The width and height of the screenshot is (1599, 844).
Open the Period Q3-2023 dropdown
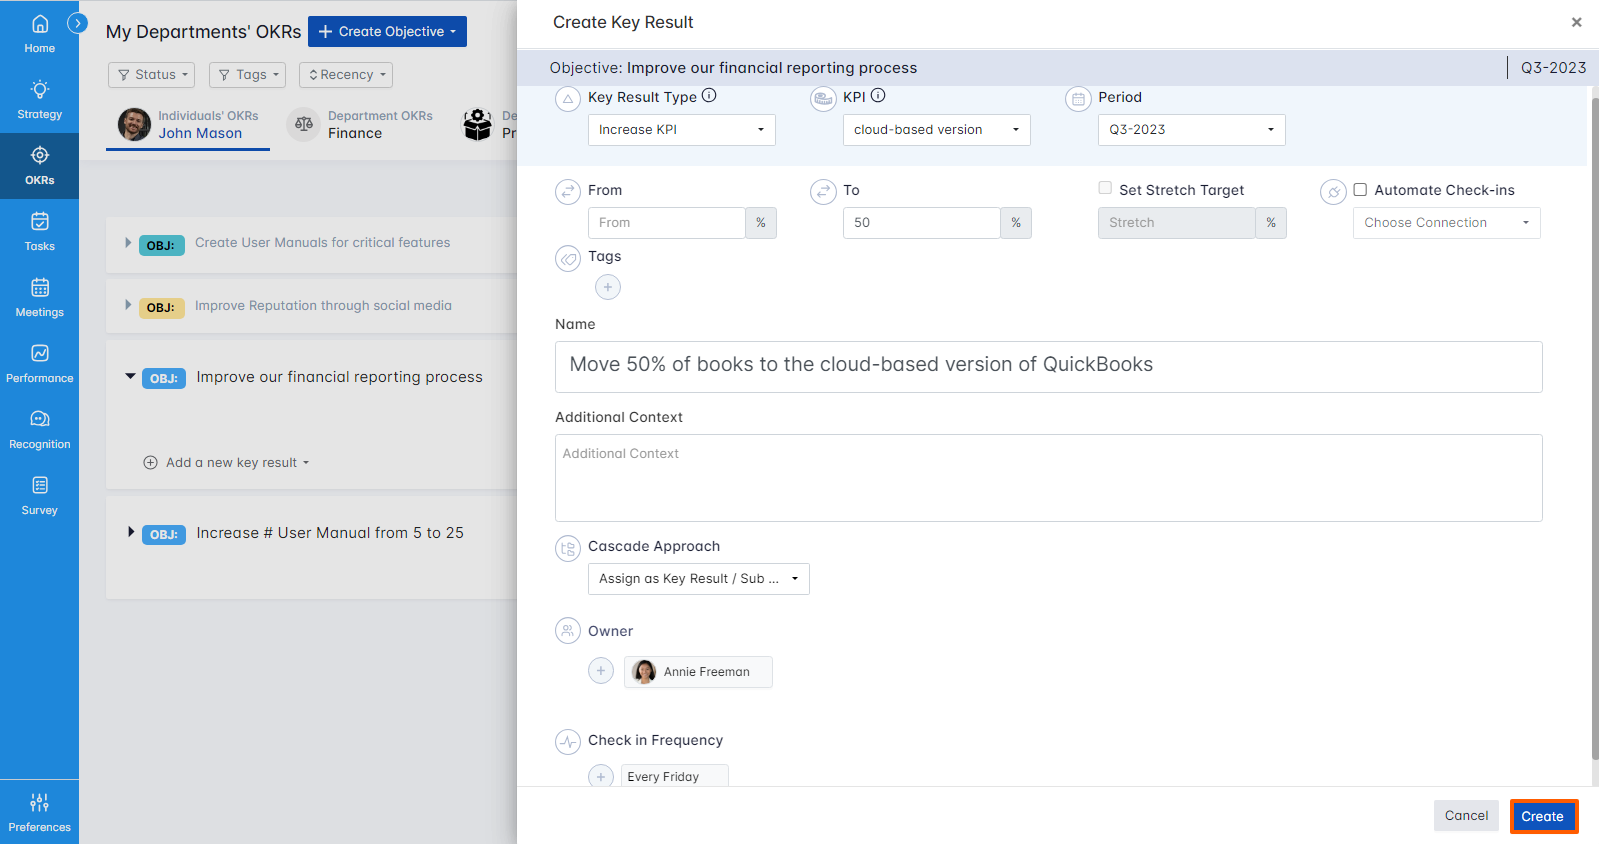[1191, 130]
